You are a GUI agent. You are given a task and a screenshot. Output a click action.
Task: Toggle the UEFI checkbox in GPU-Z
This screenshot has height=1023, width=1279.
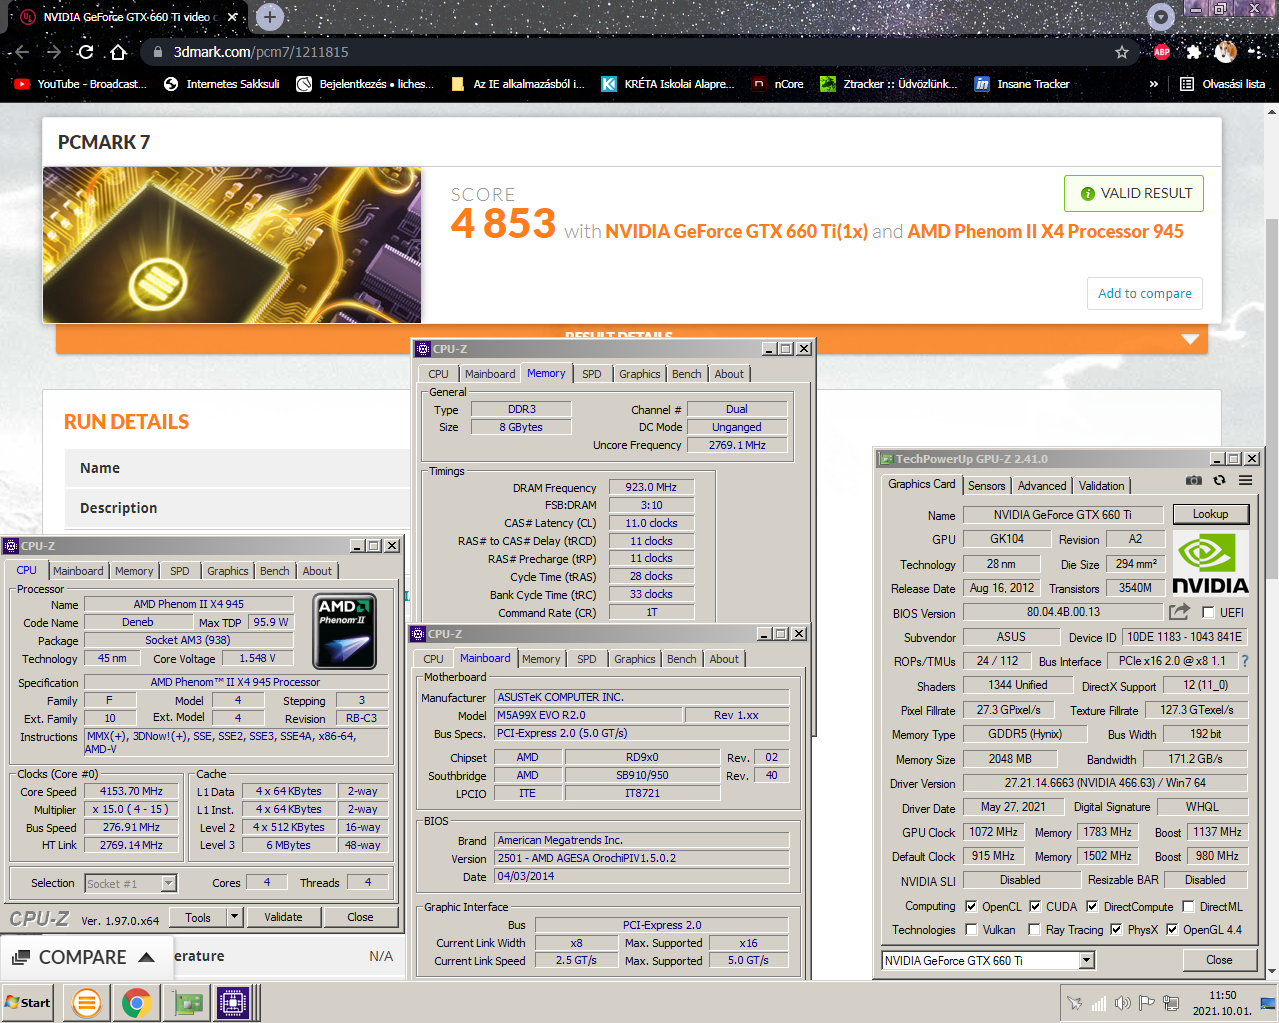(x=1208, y=612)
